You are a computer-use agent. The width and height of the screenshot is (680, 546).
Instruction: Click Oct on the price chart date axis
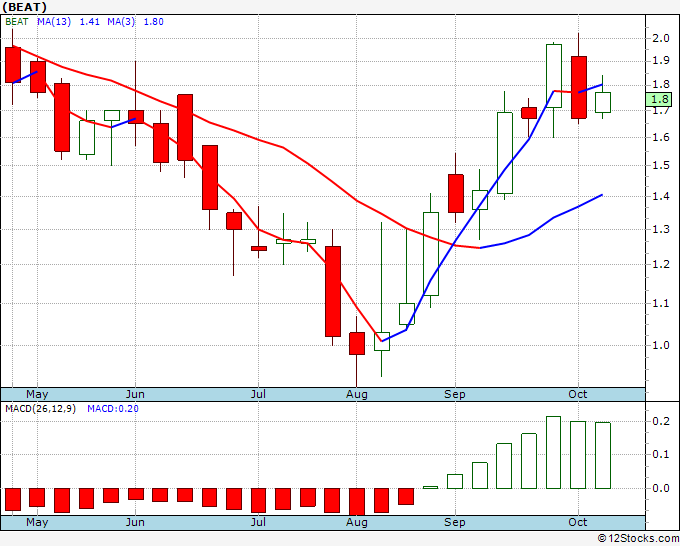pyautogui.click(x=578, y=394)
